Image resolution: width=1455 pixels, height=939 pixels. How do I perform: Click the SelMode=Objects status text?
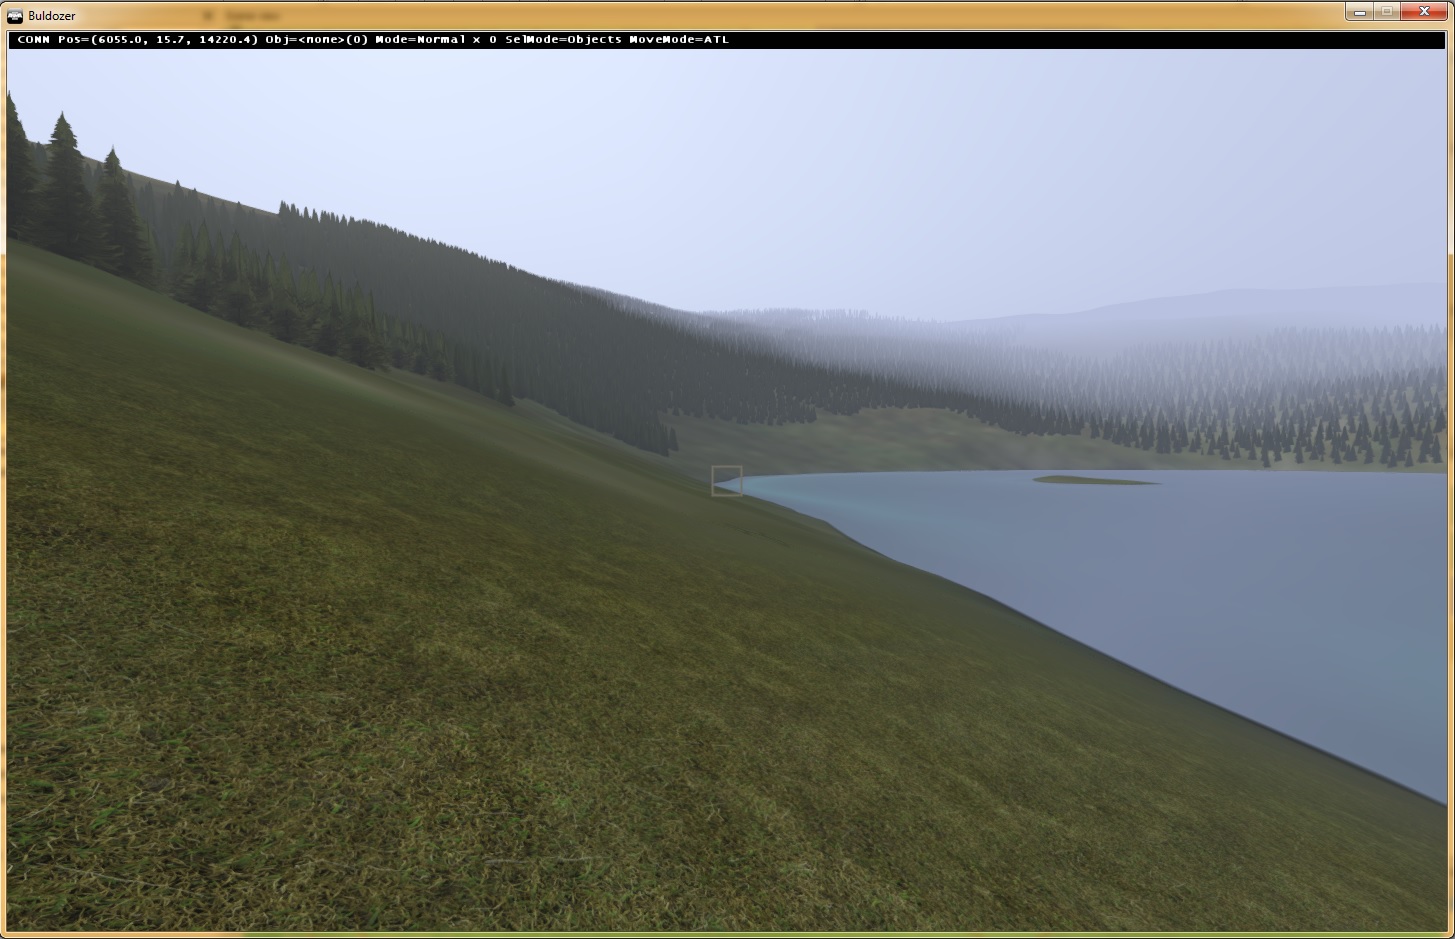(x=563, y=40)
